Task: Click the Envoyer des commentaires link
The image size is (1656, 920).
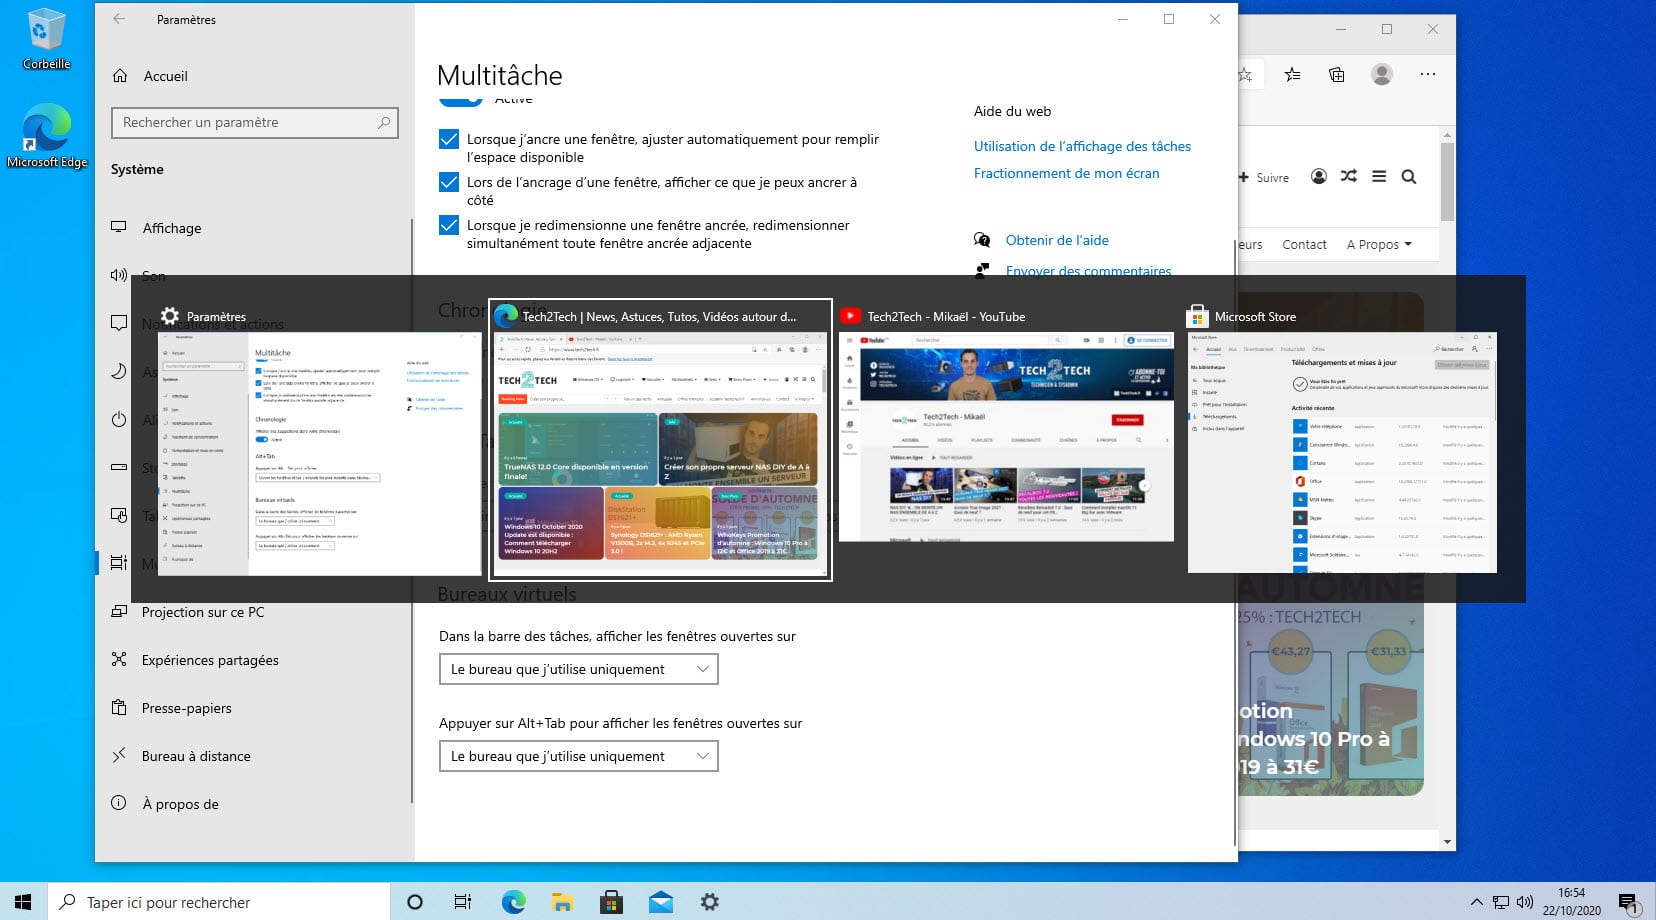Action: point(1088,270)
